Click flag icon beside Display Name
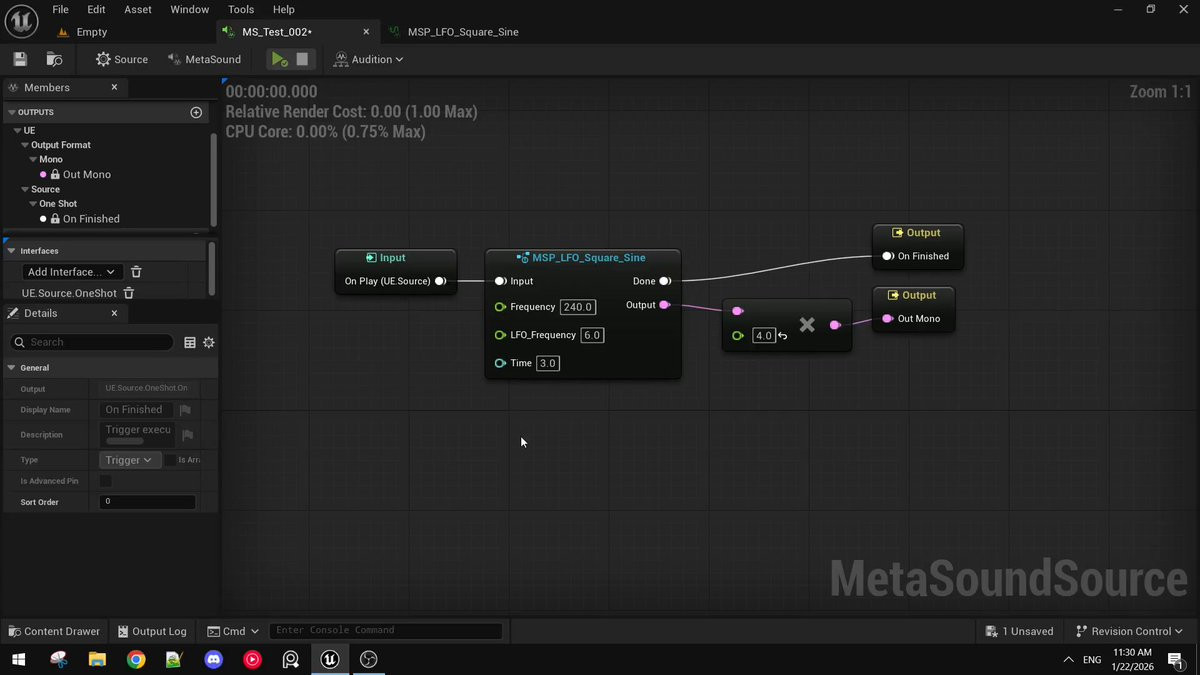The image size is (1200, 675). pyautogui.click(x=185, y=410)
